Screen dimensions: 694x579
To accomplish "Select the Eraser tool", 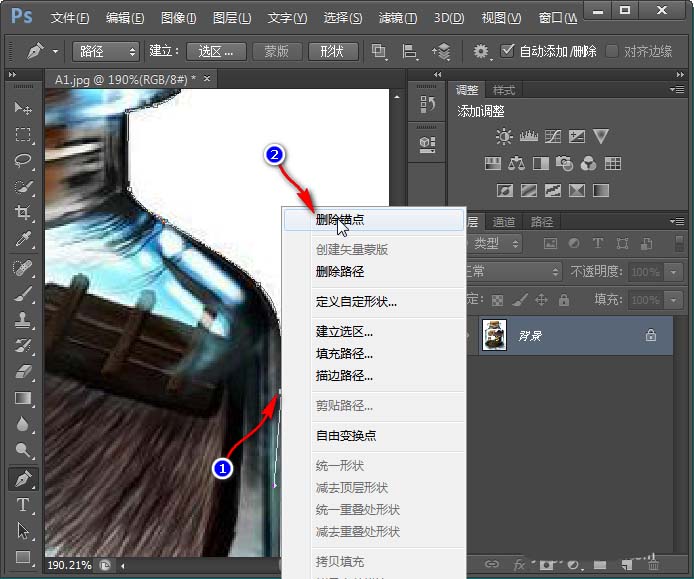I will tap(22, 371).
